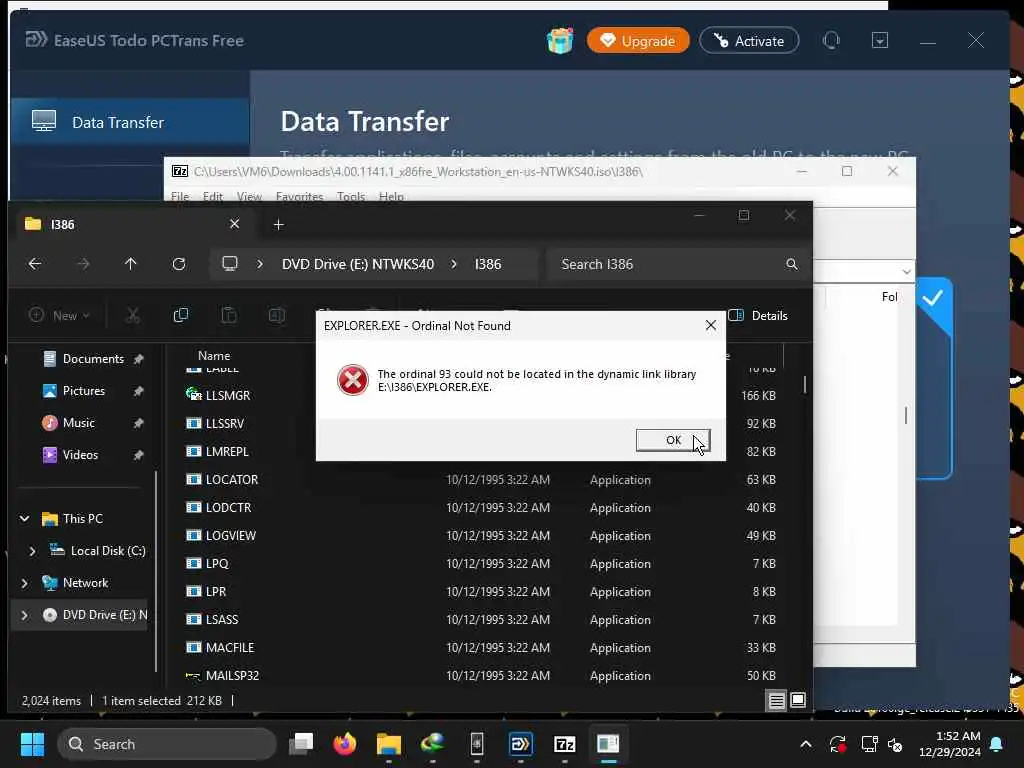The image size is (1024, 768).
Task: Click the Rename icon in Explorer toolbar
Action: pos(277,315)
